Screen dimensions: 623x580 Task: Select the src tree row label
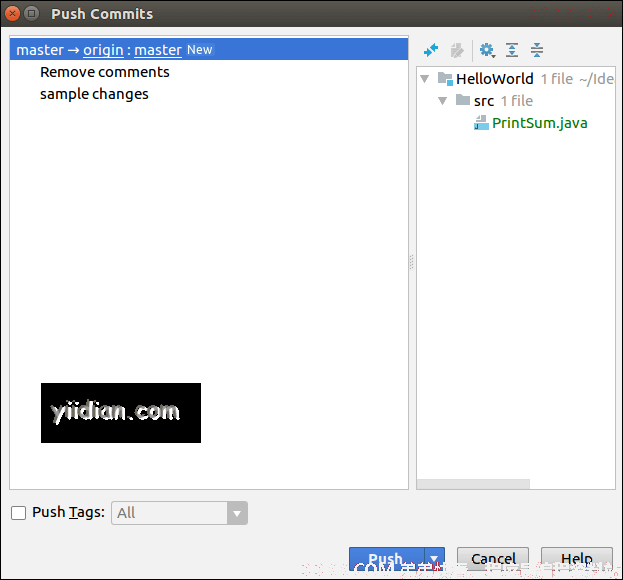tap(484, 101)
